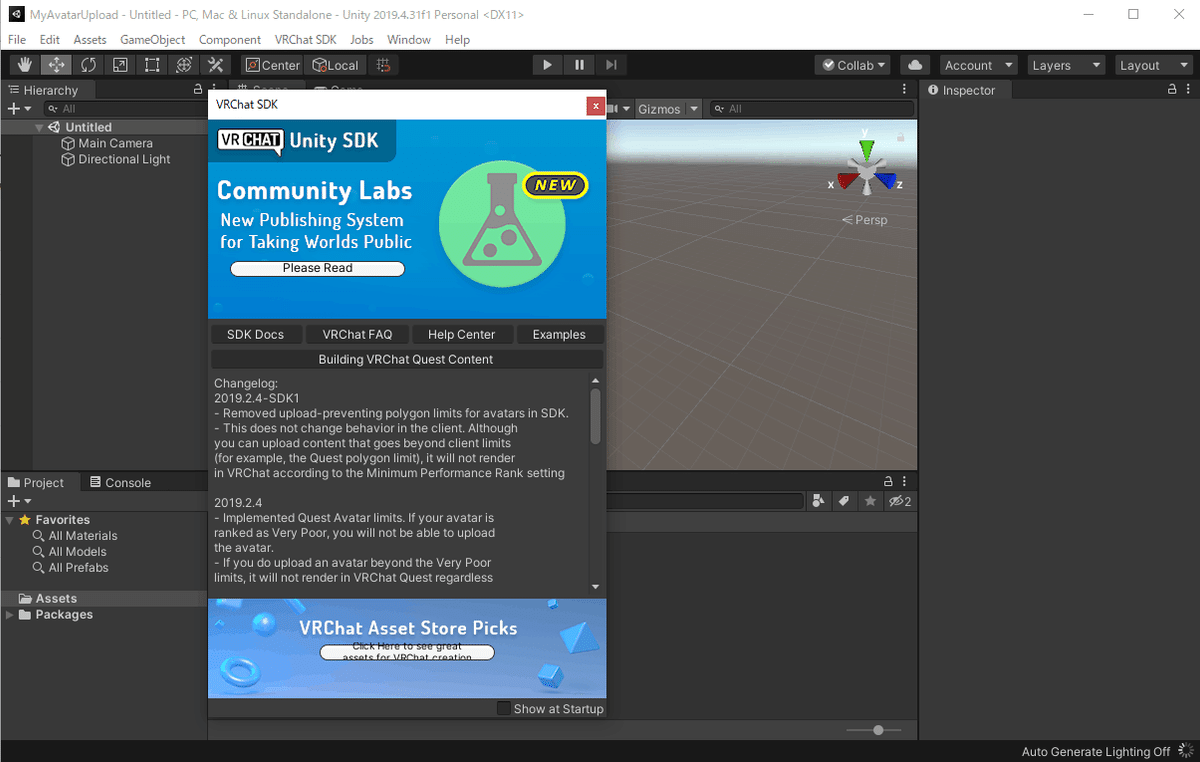Open the File menu
Viewport: 1200px width, 762px height.
[x=17, y=39]
